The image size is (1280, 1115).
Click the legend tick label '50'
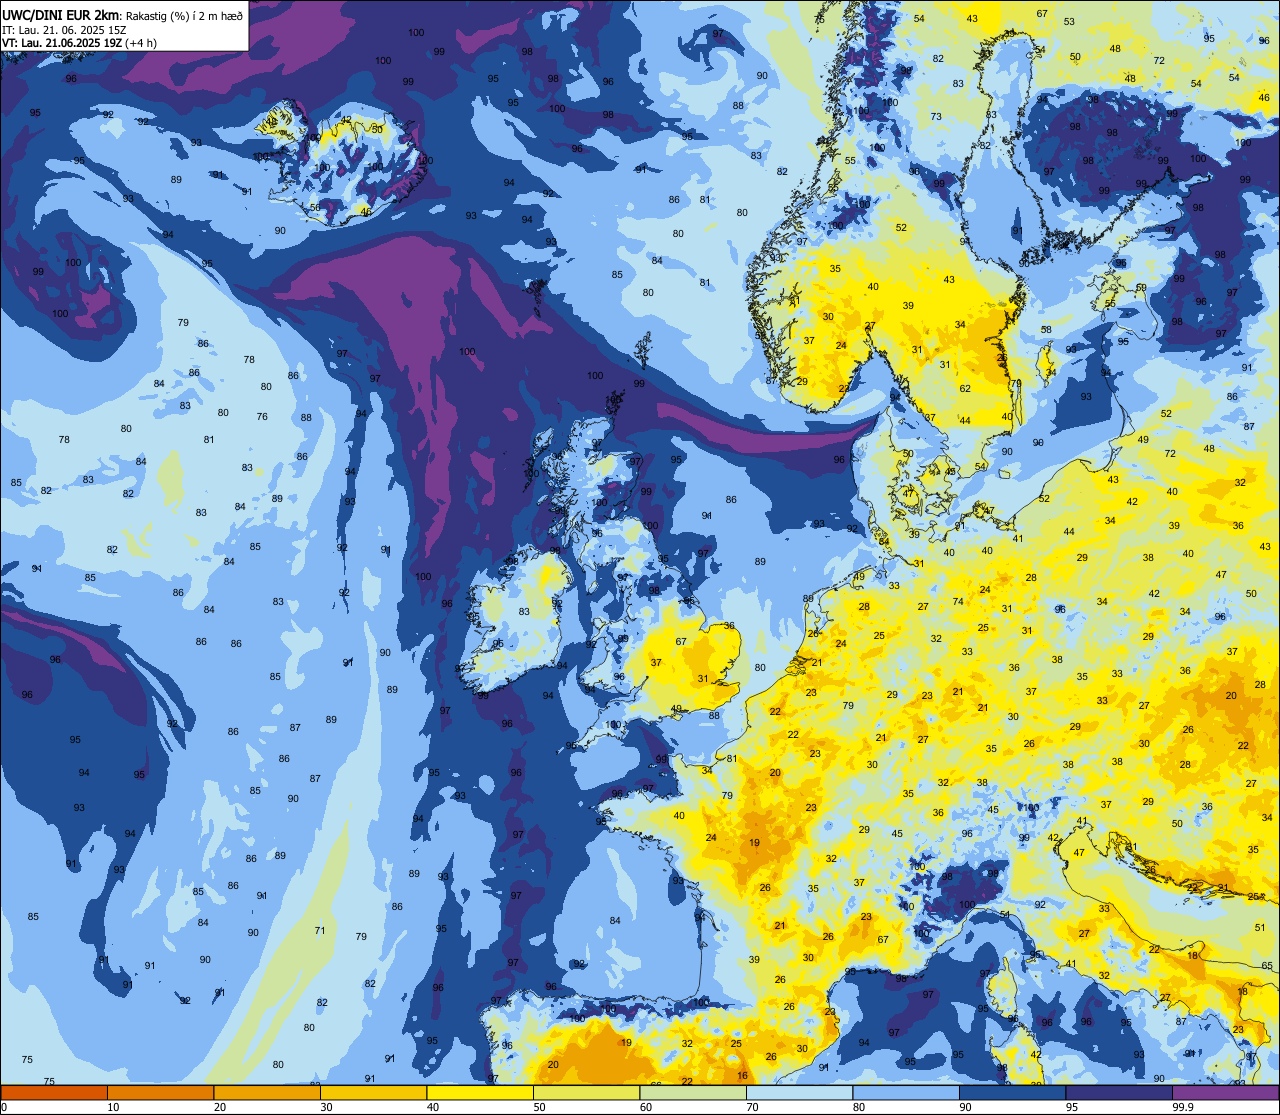(539, 1107)
